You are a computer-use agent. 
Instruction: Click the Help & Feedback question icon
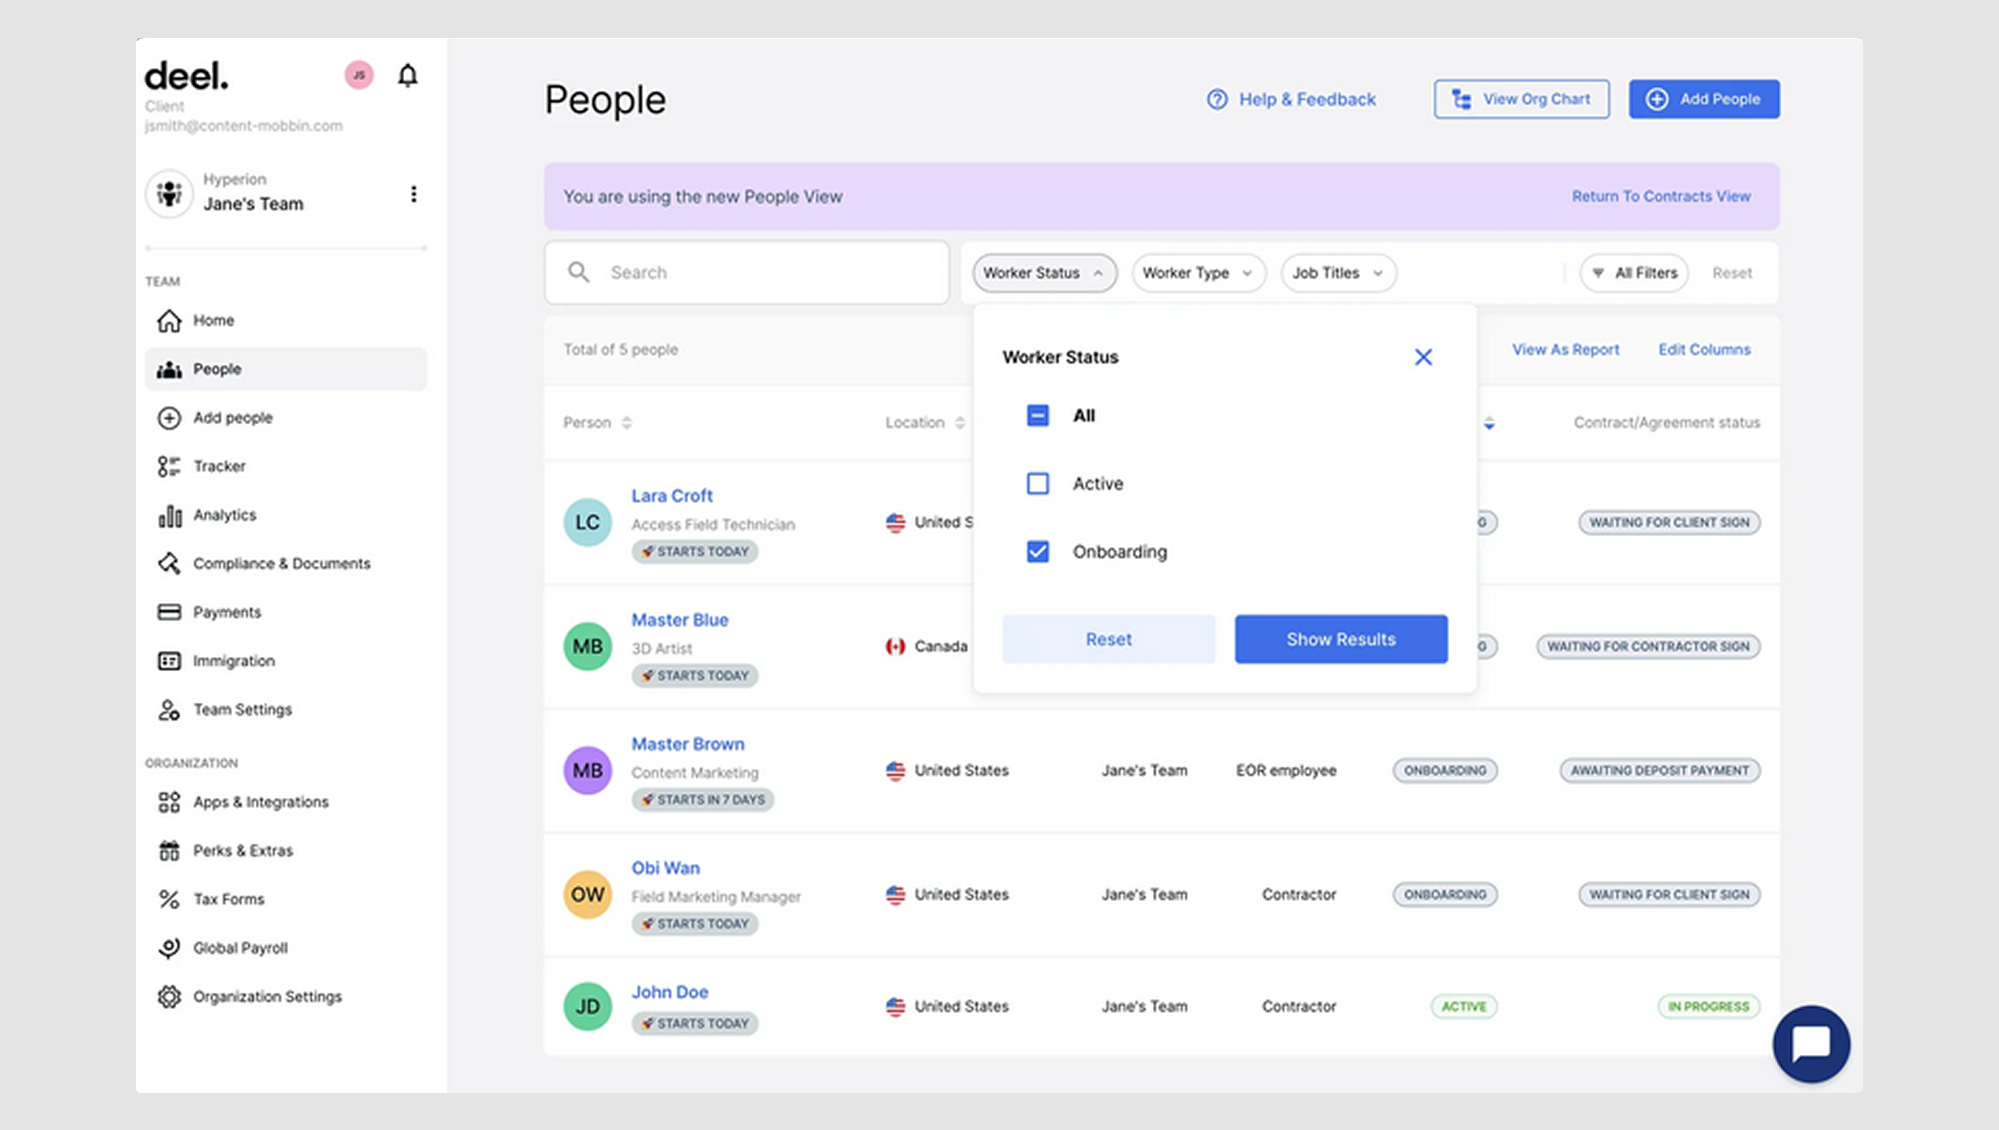(x=1217, y=99)
